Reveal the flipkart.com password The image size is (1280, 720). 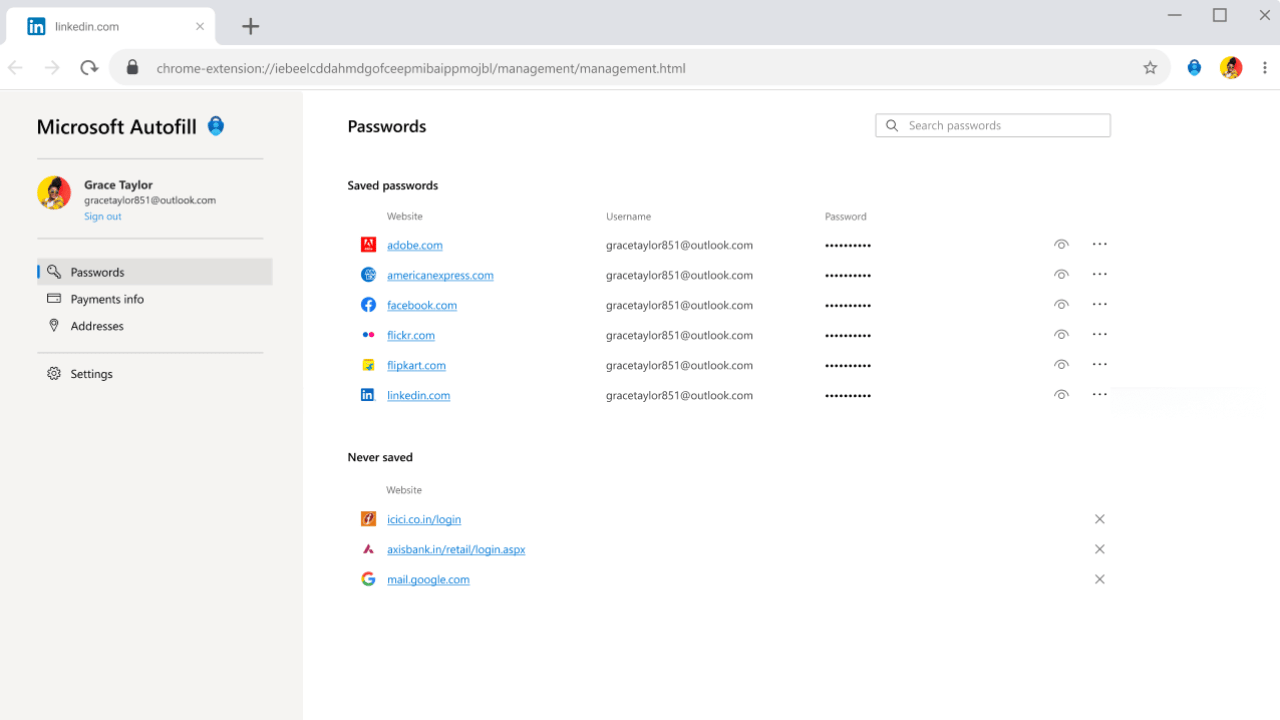(x=1061, y=365)
